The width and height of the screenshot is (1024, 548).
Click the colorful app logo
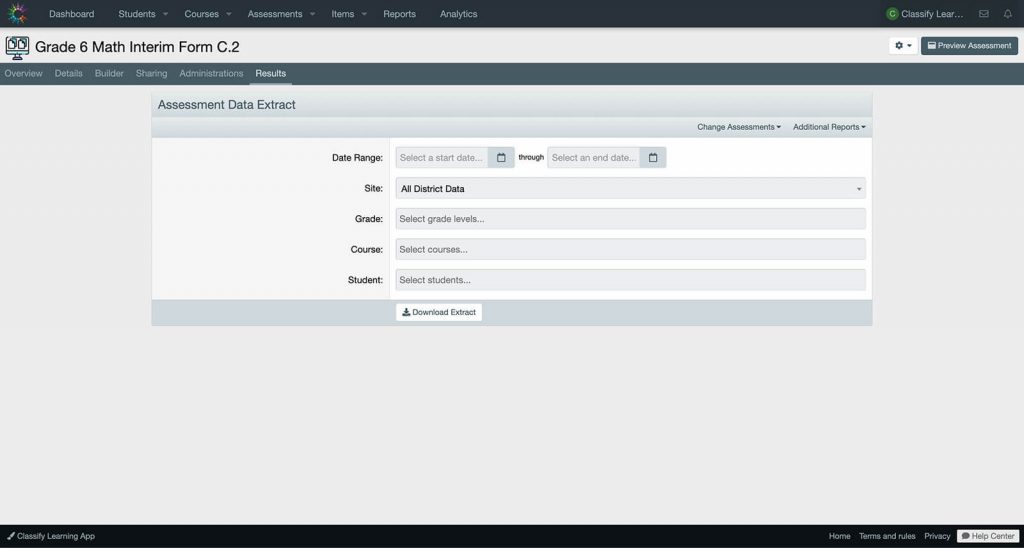pyautogui.click(x=17, y=13)
